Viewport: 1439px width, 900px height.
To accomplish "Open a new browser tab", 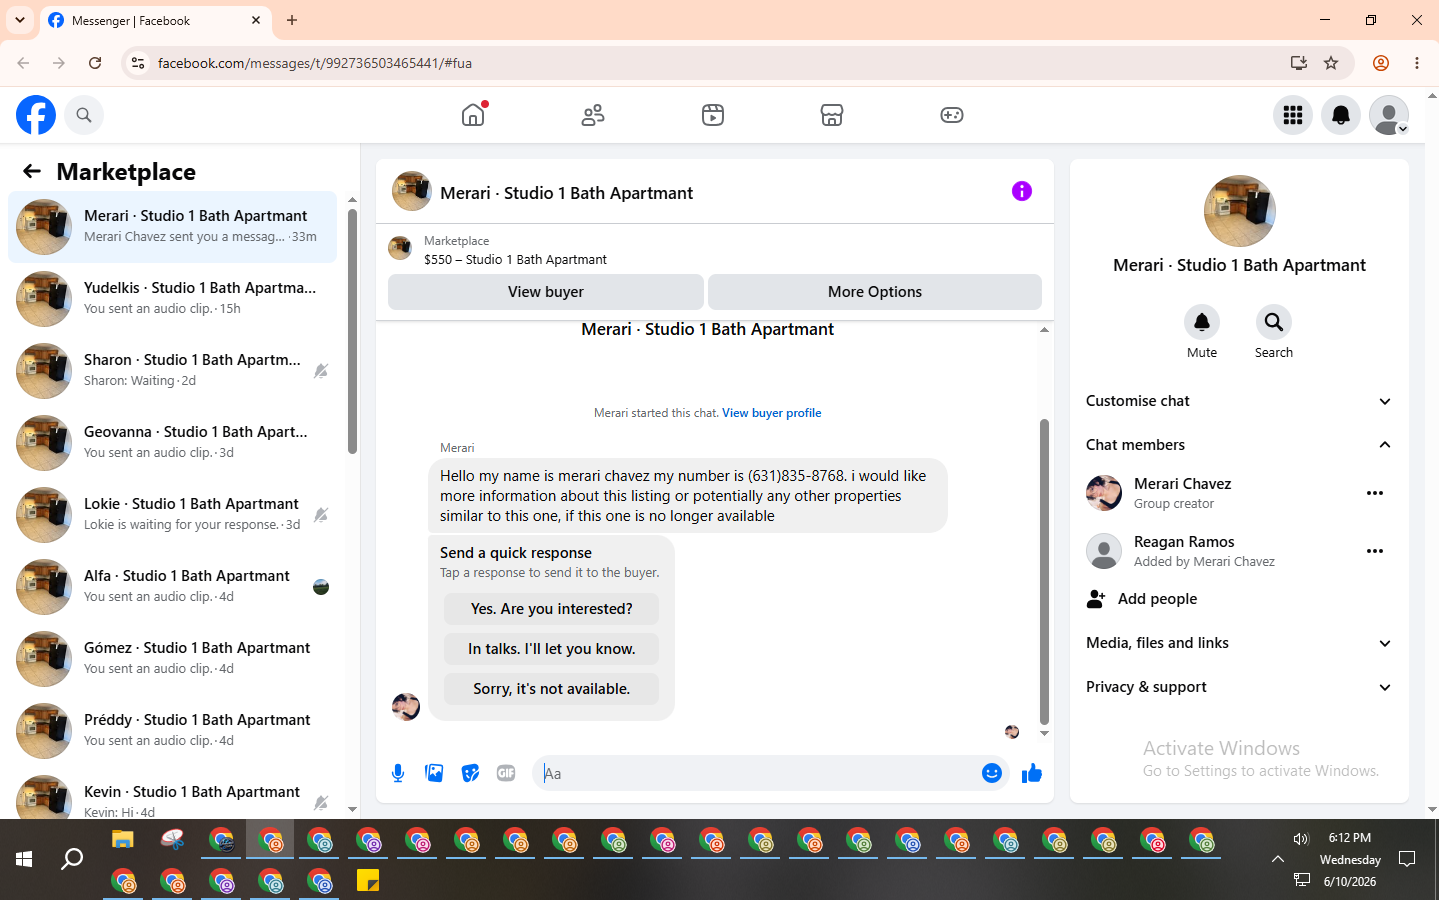I will (x=292, y=20).
